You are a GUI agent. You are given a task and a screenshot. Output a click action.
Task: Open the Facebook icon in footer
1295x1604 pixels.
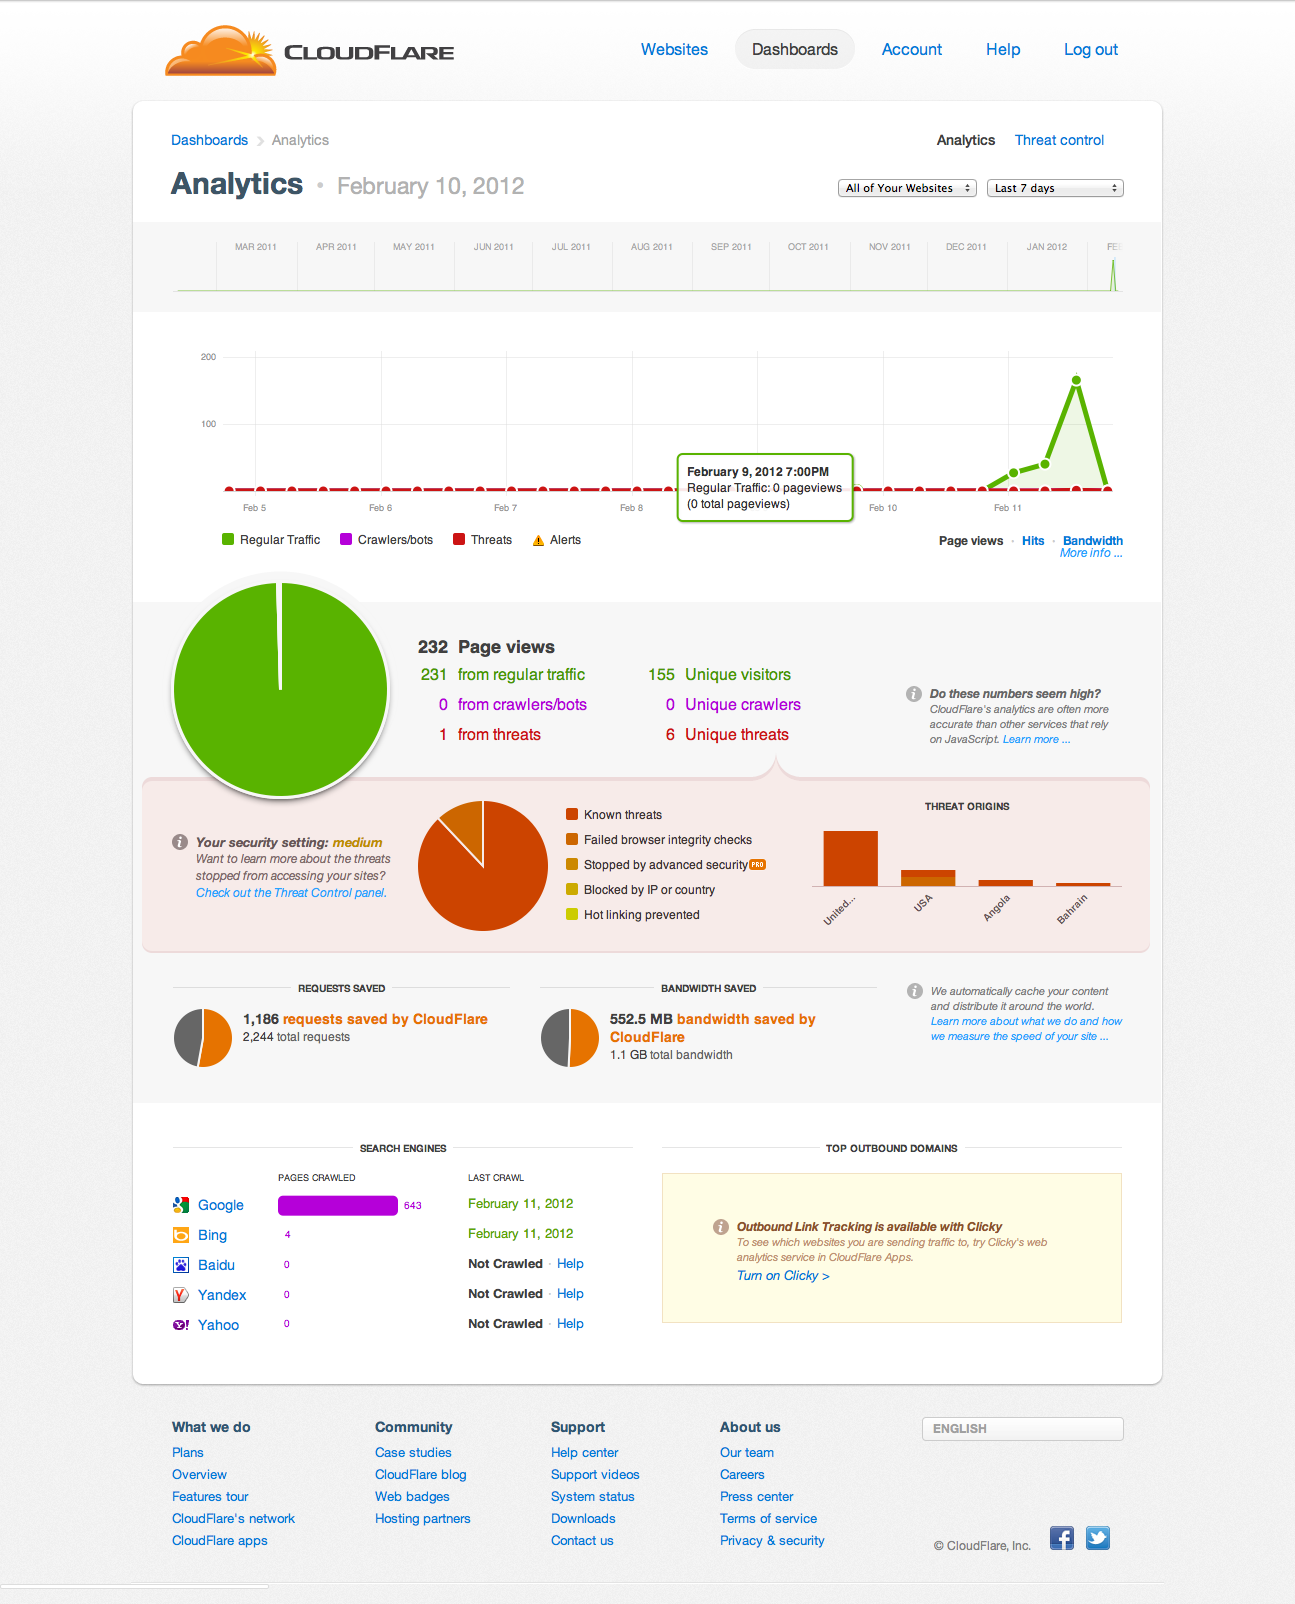click(x=1062, y=1538)
